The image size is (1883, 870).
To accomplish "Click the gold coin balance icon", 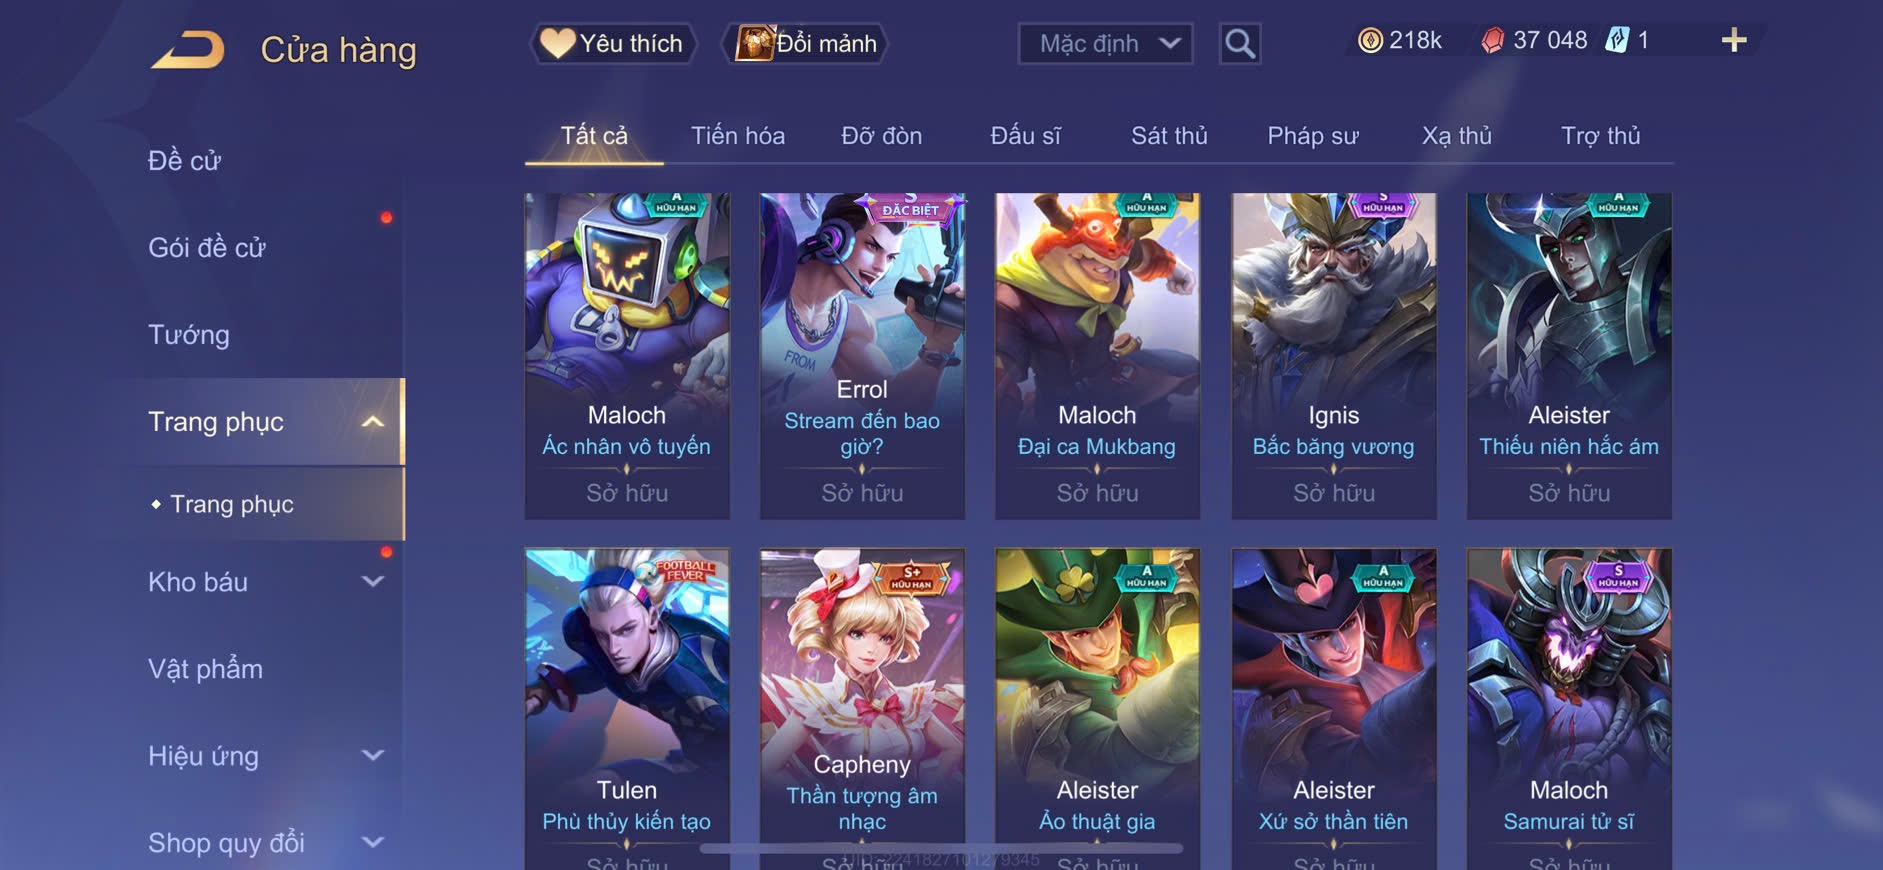I will click(x=1370, y=40).
